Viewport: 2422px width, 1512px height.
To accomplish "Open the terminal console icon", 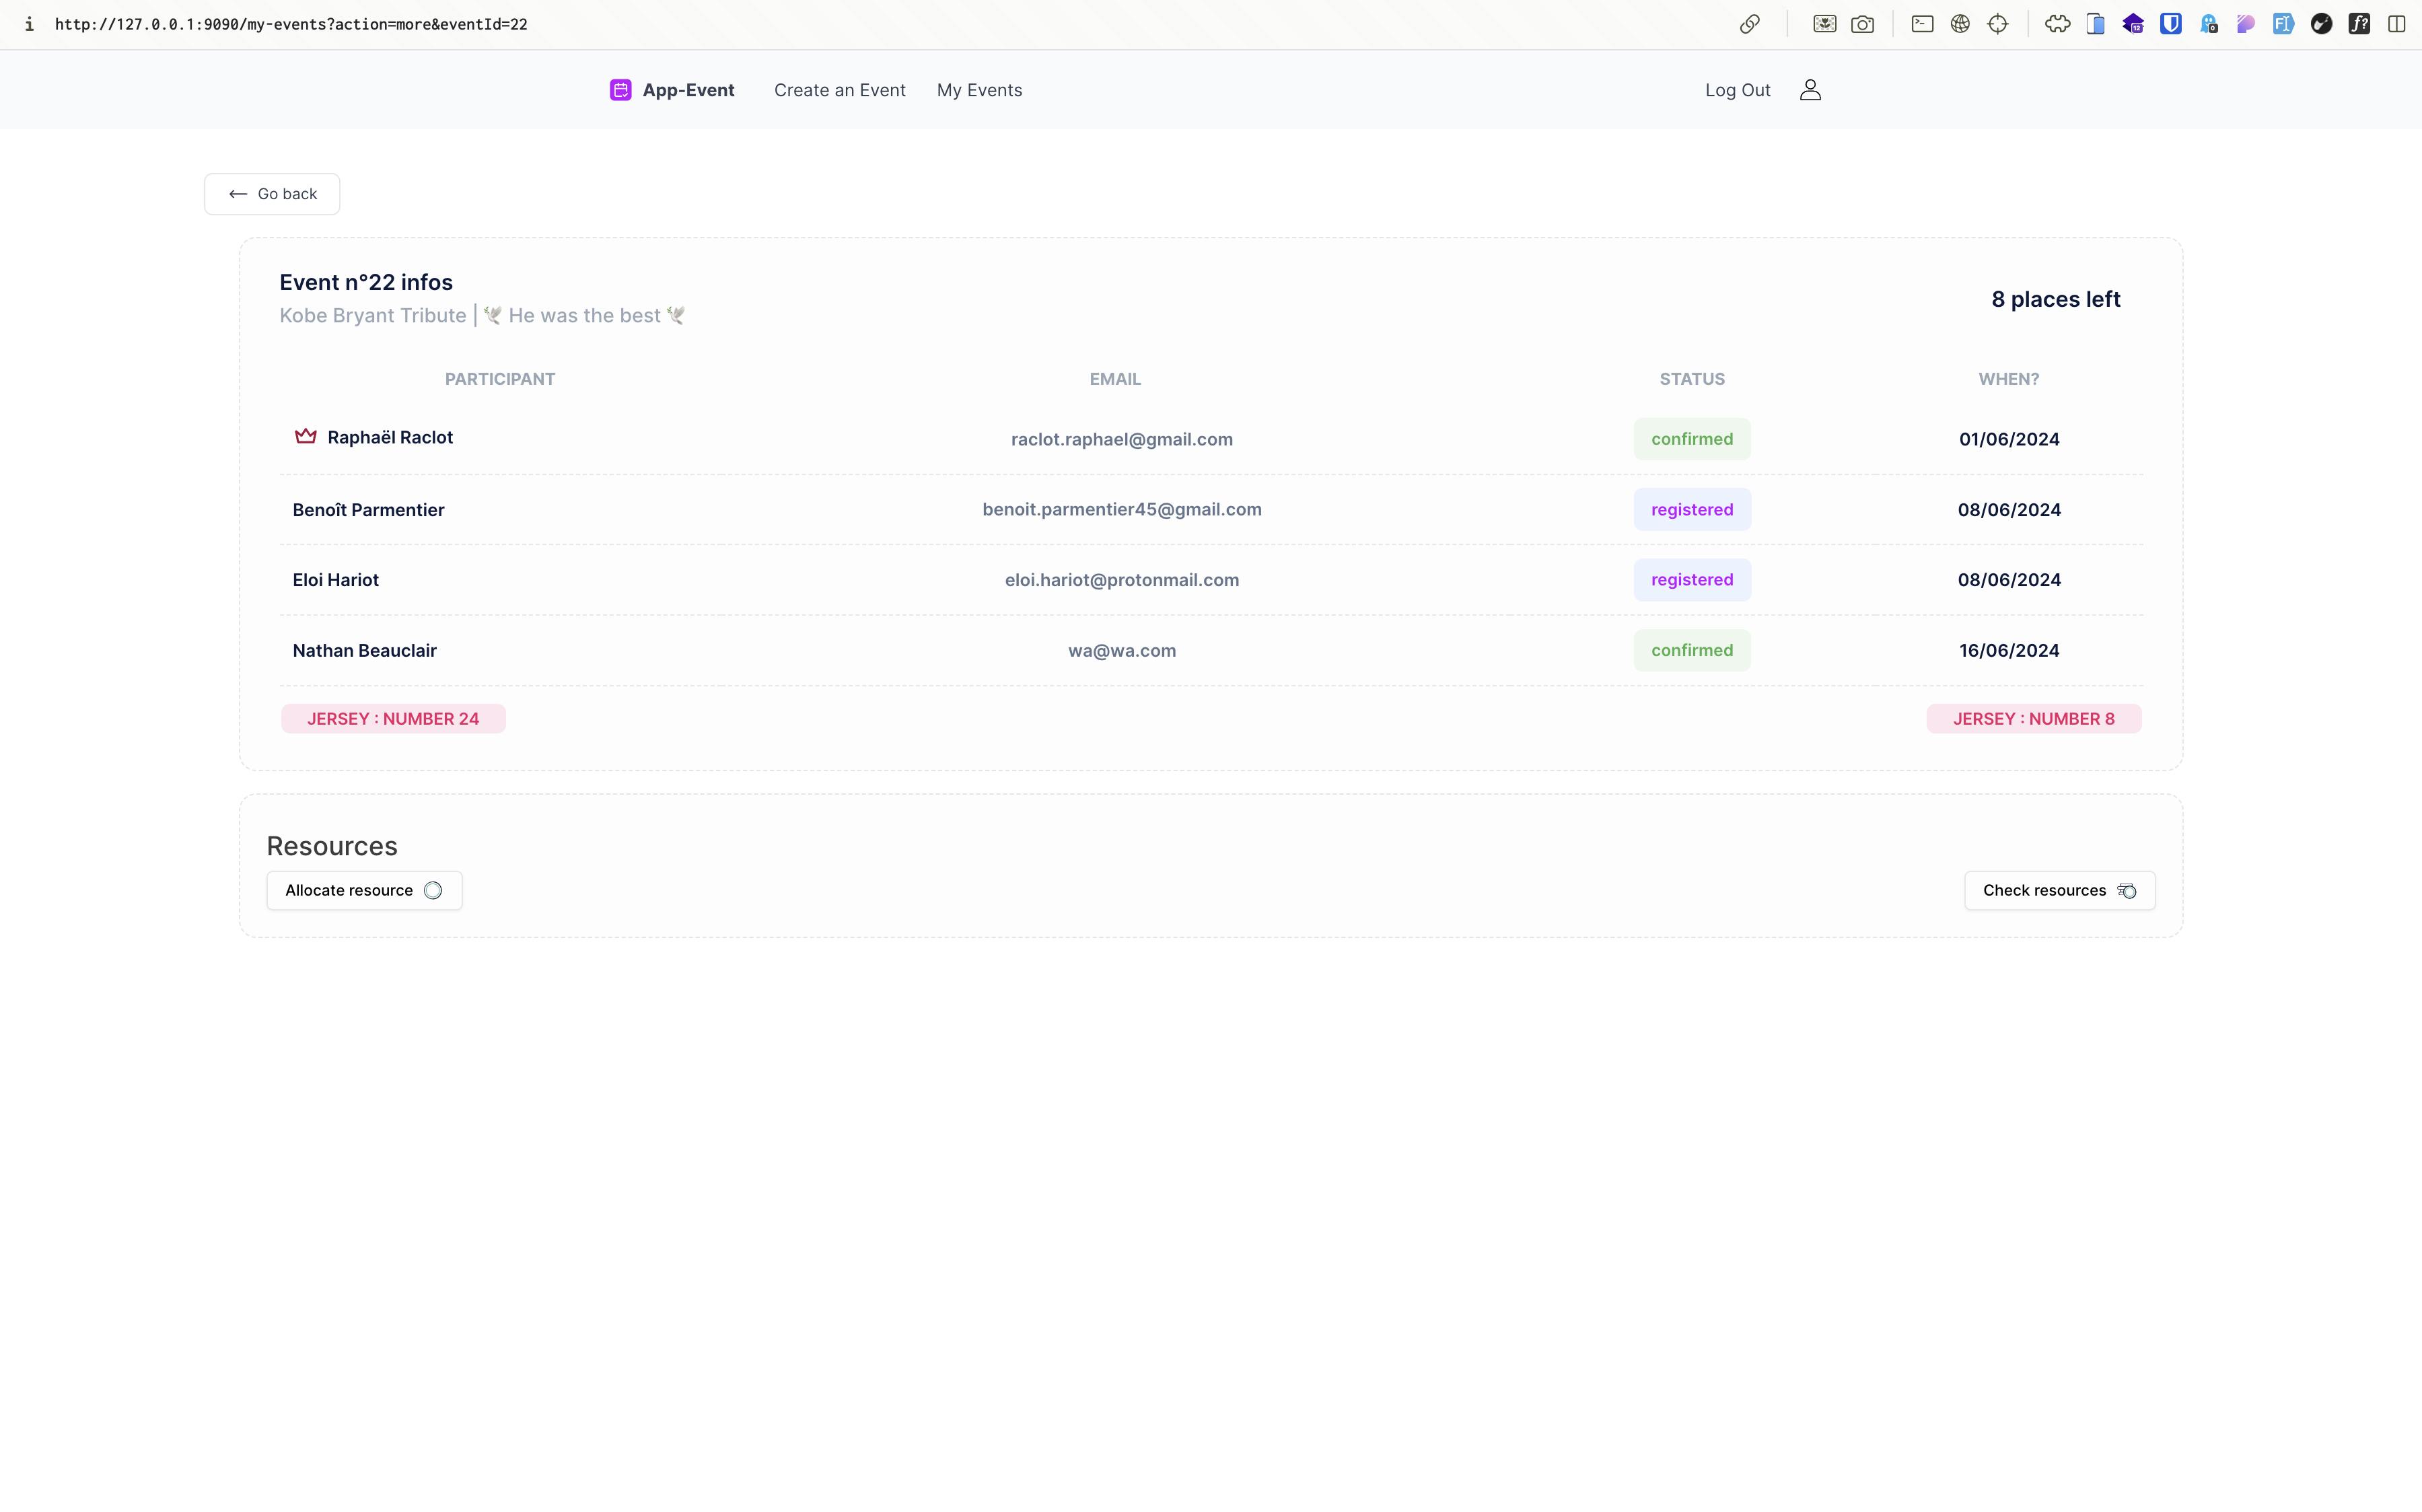I will pos(1922,24).
